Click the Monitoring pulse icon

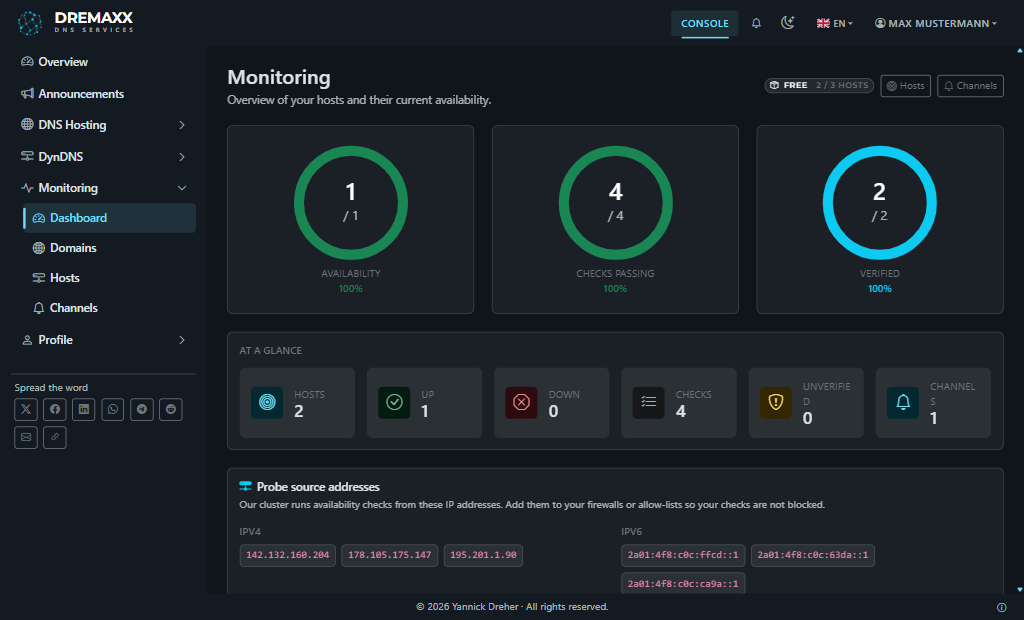pos(27,188)
